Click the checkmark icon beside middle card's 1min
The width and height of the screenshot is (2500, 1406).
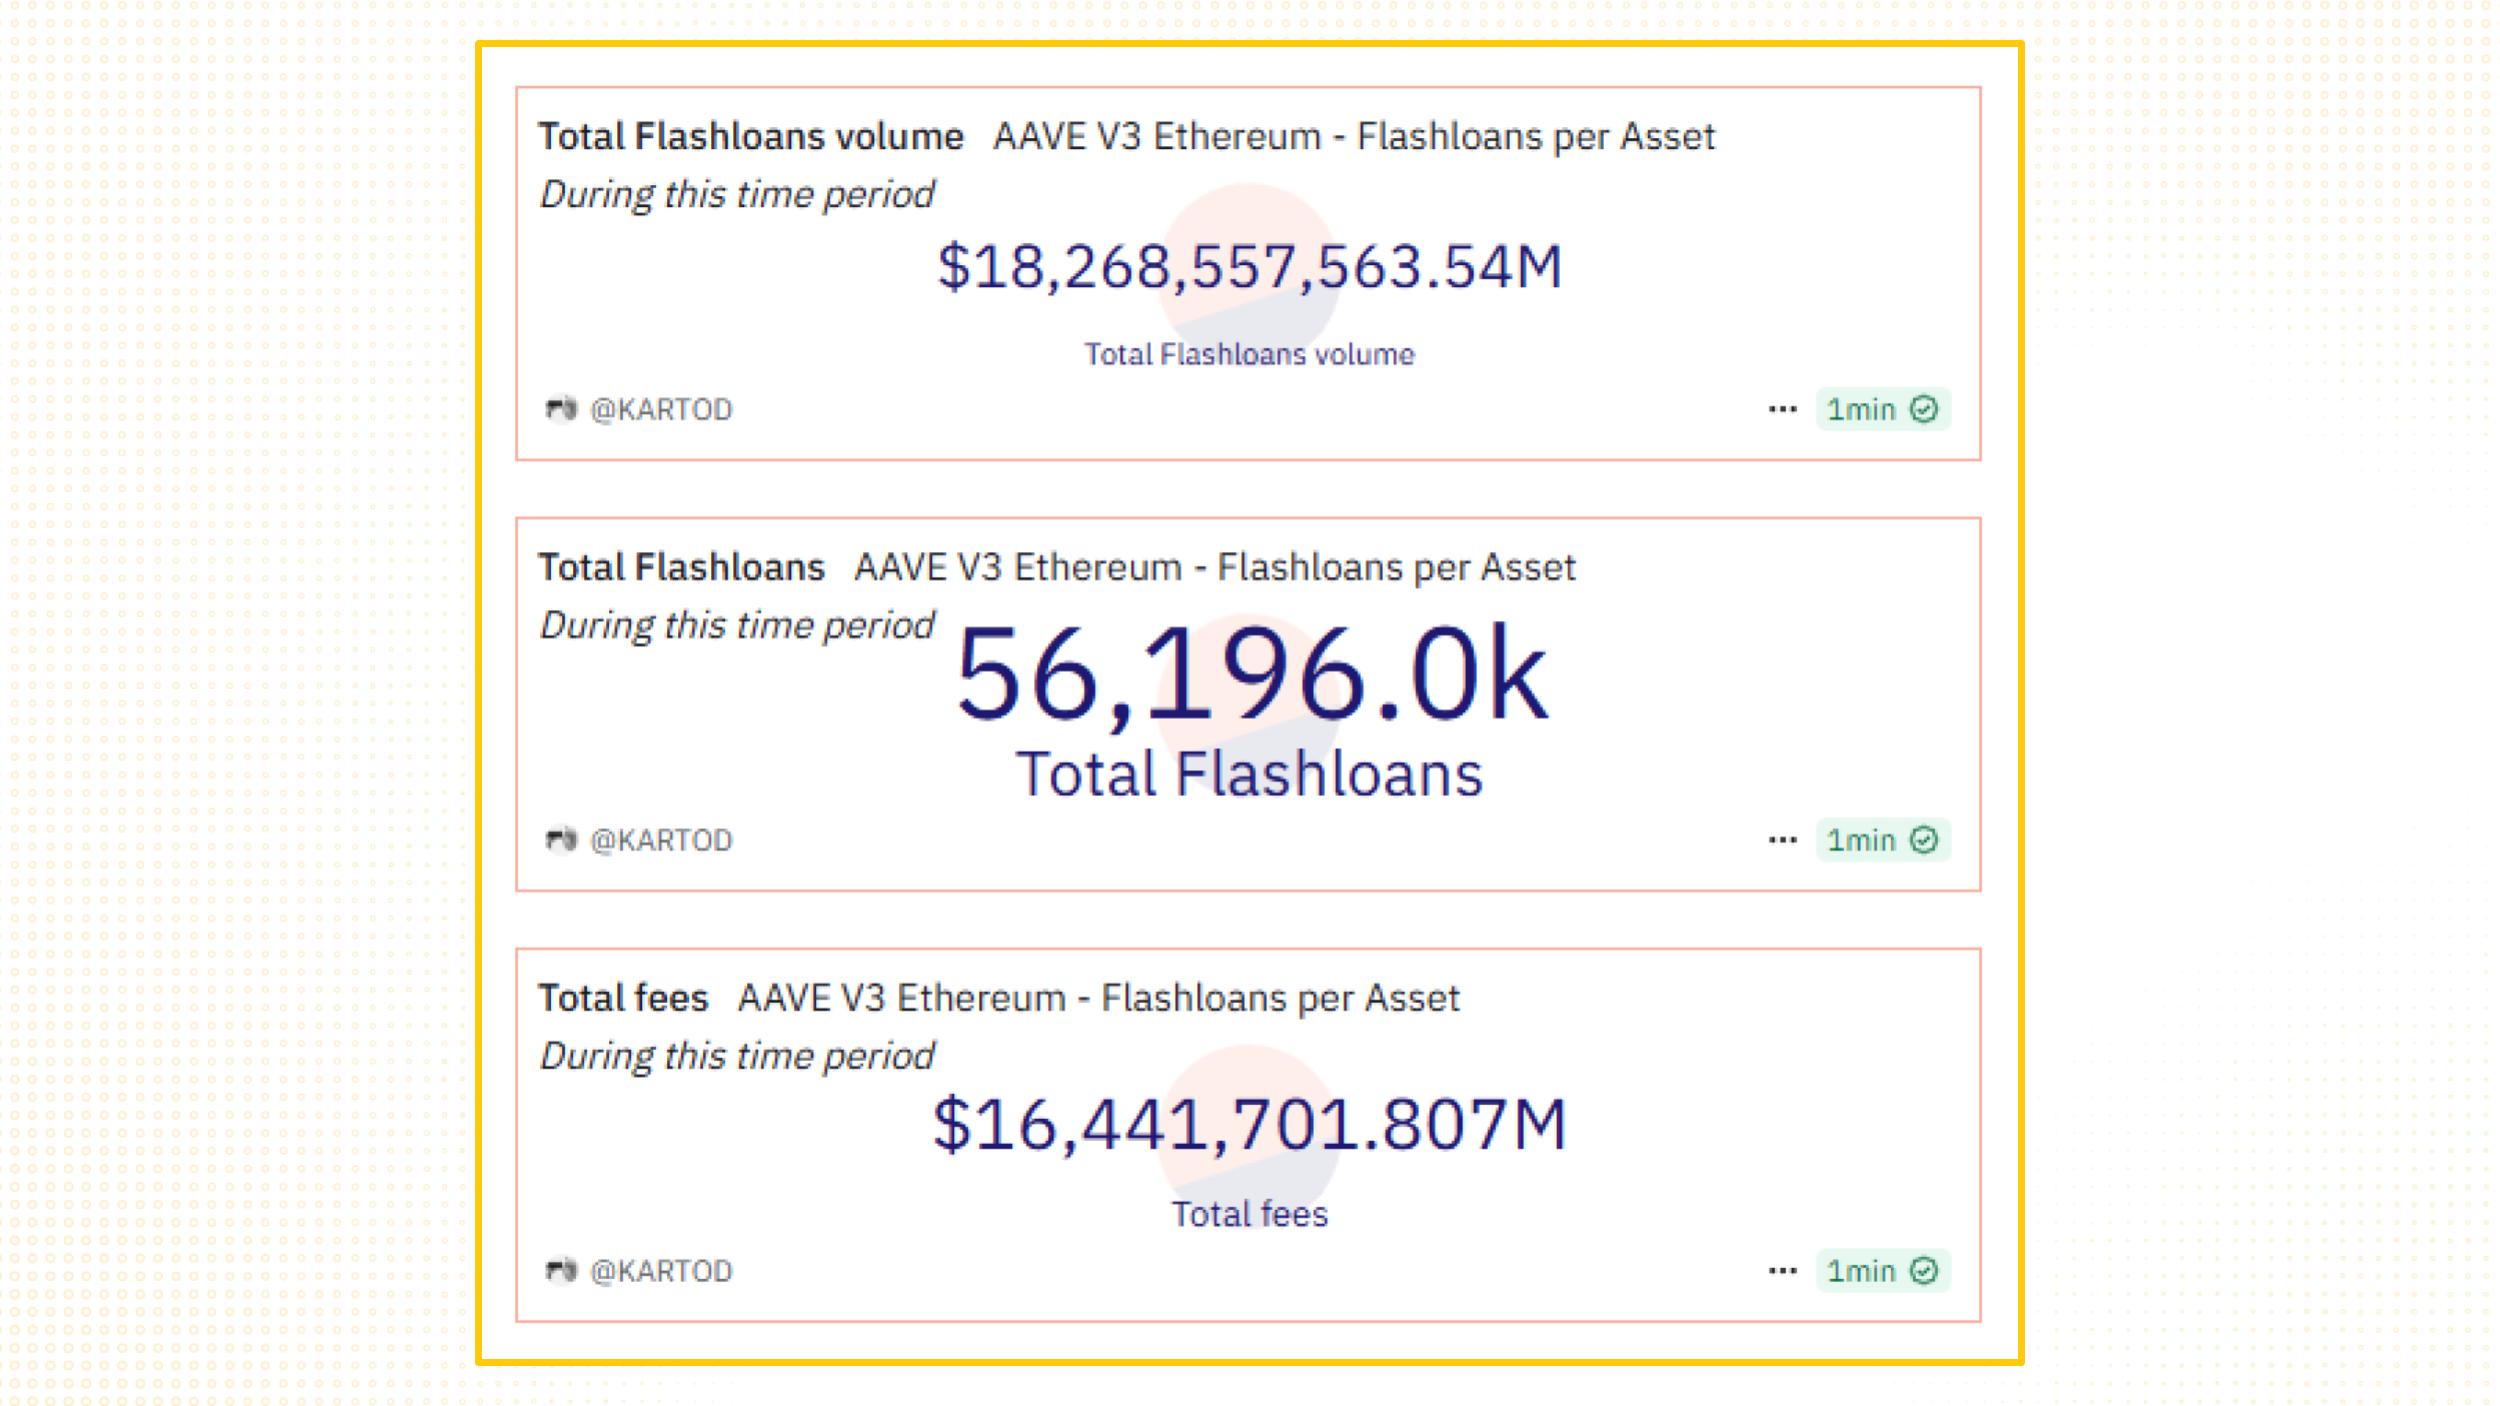[1923, 840]
